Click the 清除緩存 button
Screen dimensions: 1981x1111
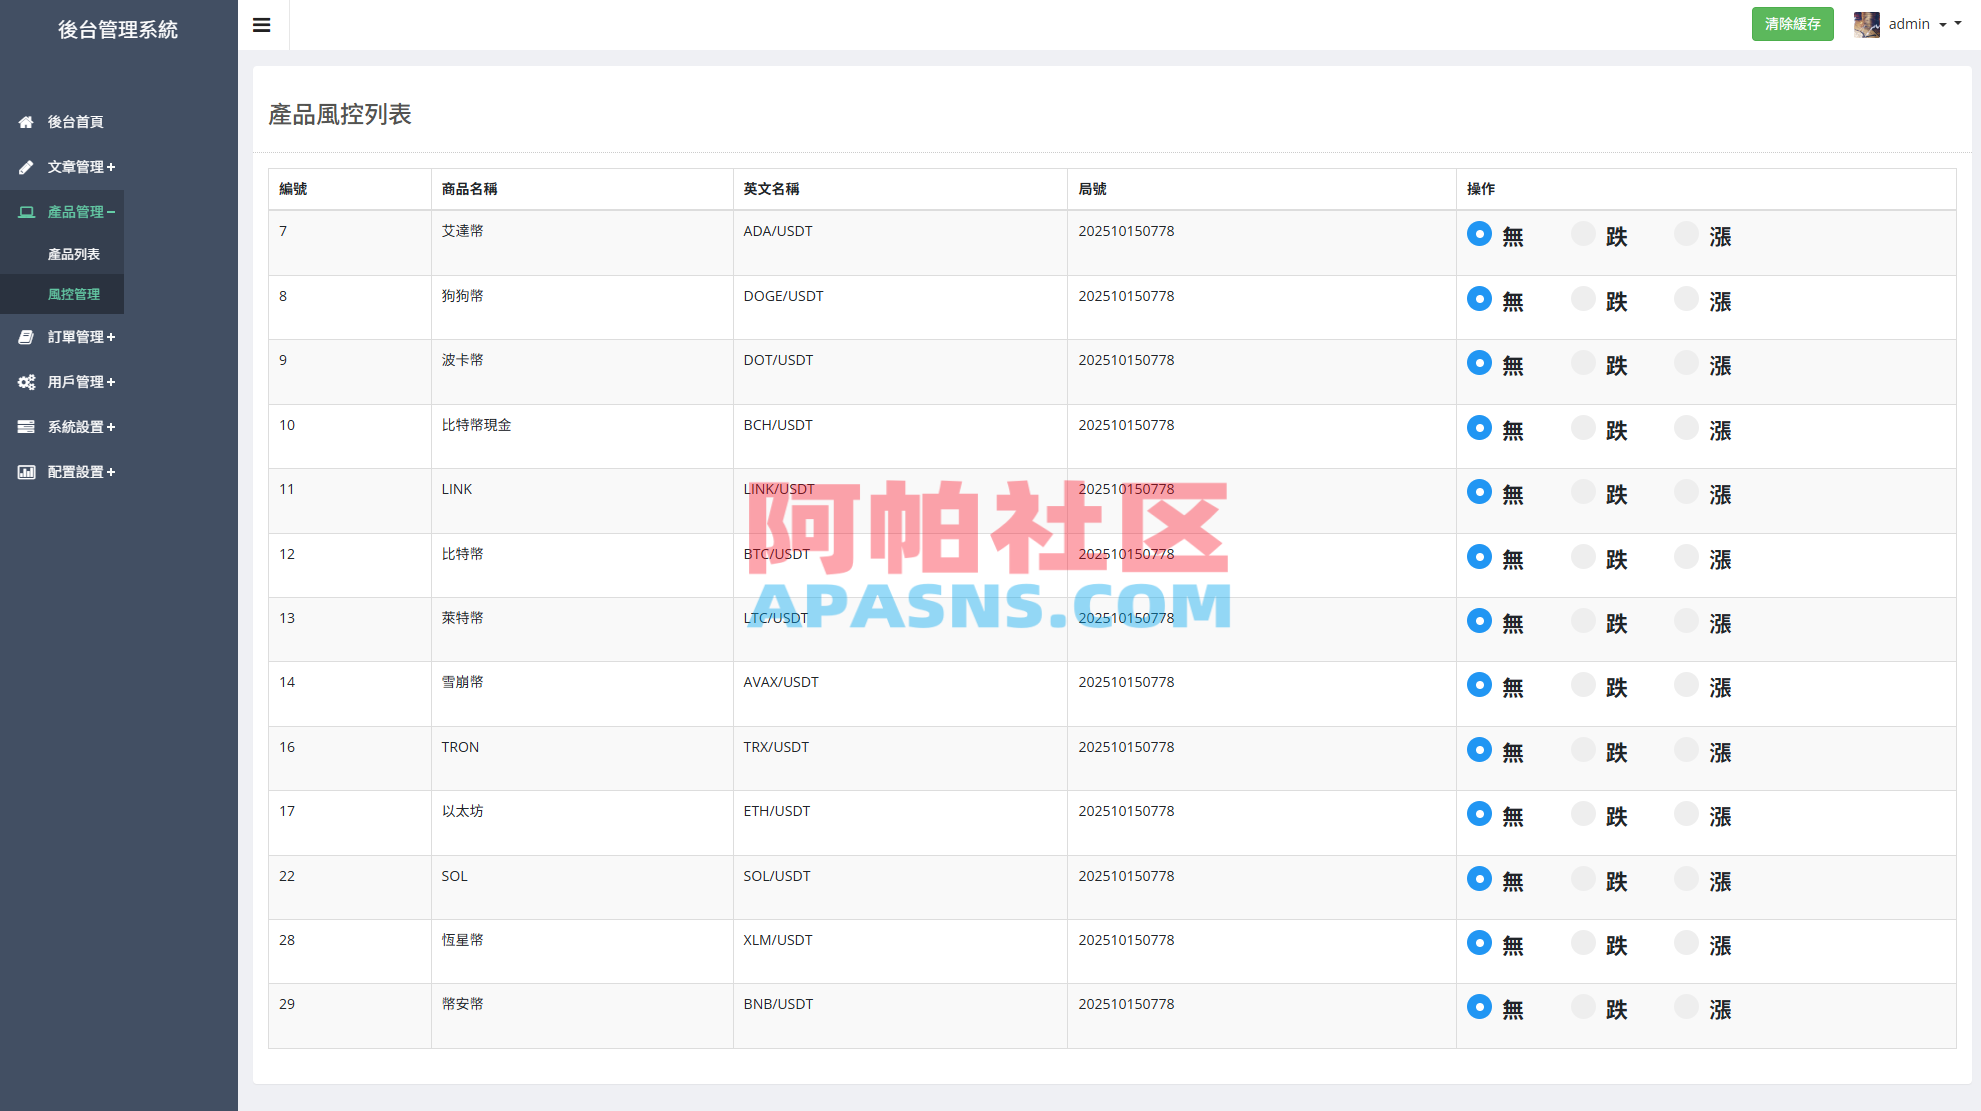1793,24
